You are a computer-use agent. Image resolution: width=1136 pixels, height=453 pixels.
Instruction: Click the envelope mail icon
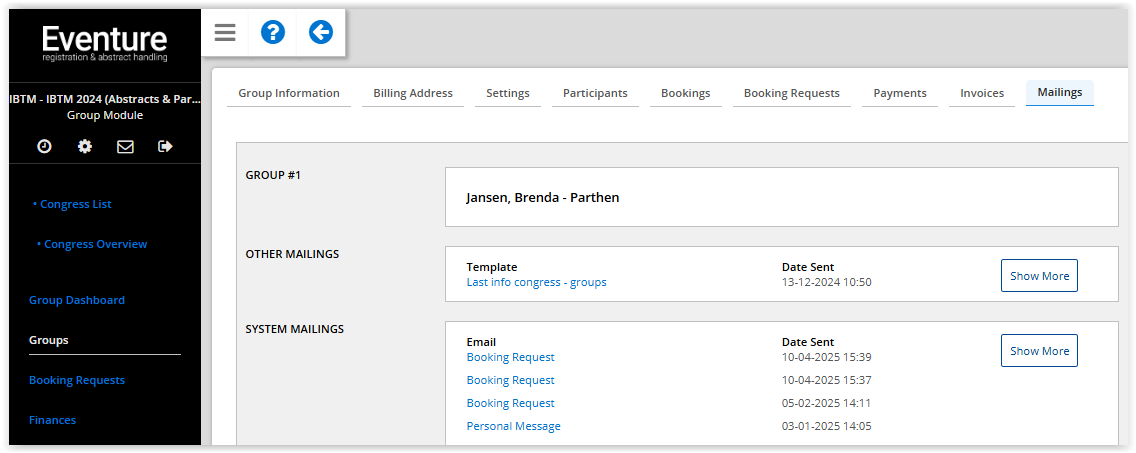pyautogui.click(x=125, y=146)
